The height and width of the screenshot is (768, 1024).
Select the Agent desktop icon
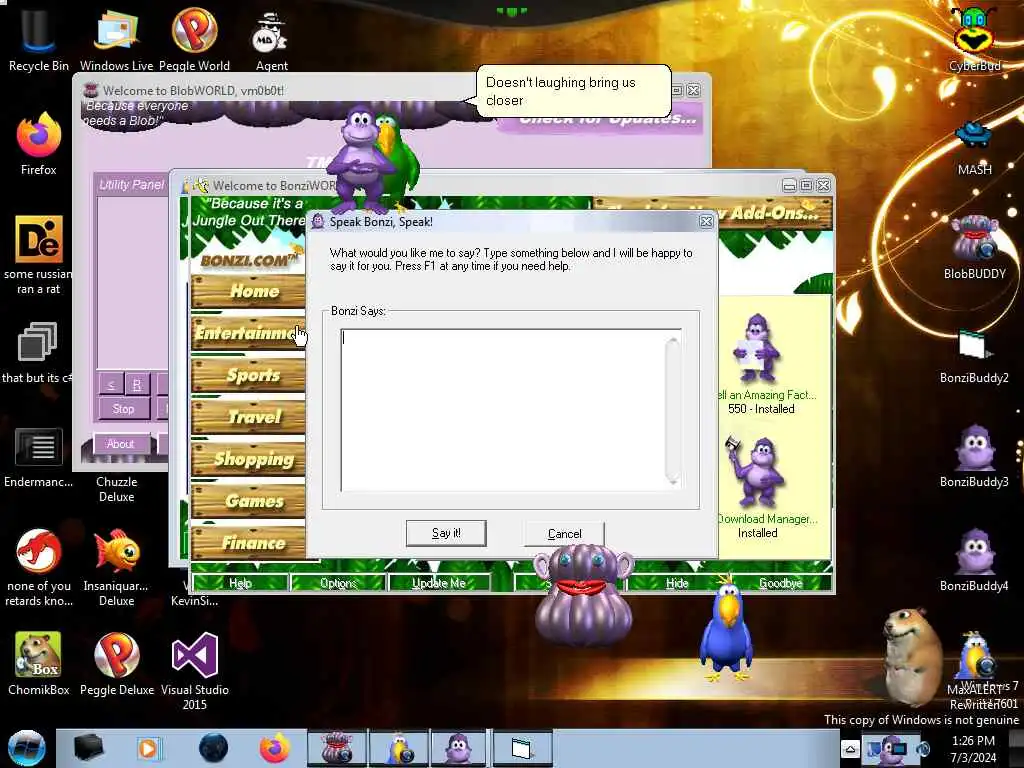[x=271, y=38]
